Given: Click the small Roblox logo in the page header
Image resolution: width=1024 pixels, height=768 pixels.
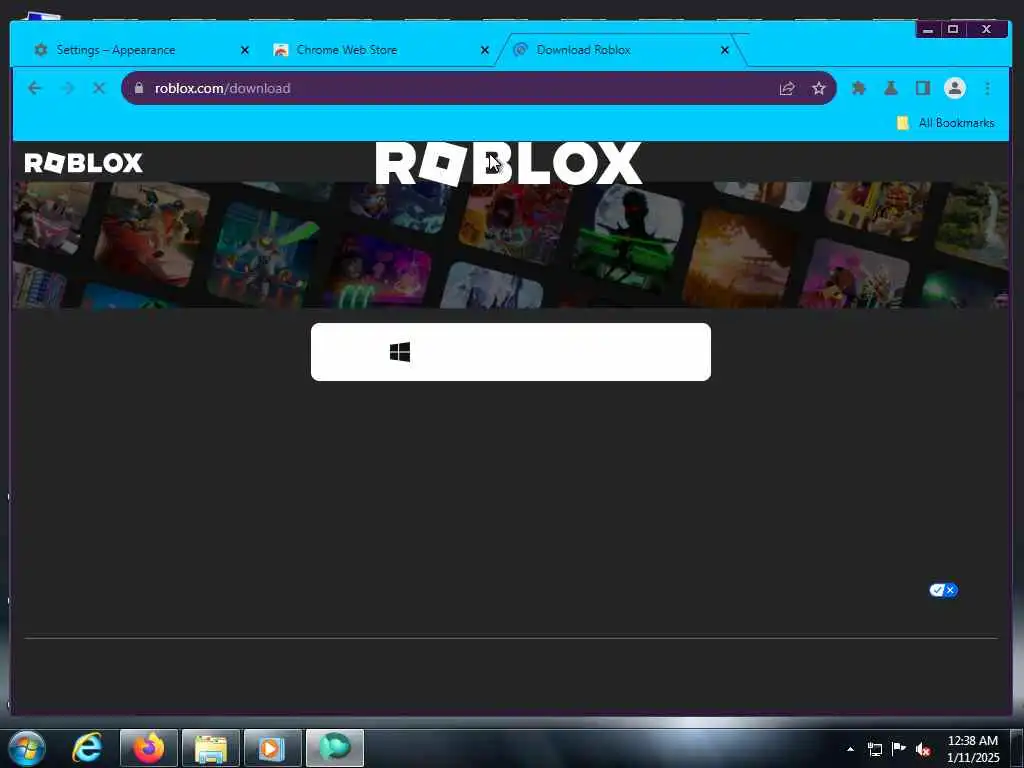Looking at the screenshot, I should pos(84,163).
